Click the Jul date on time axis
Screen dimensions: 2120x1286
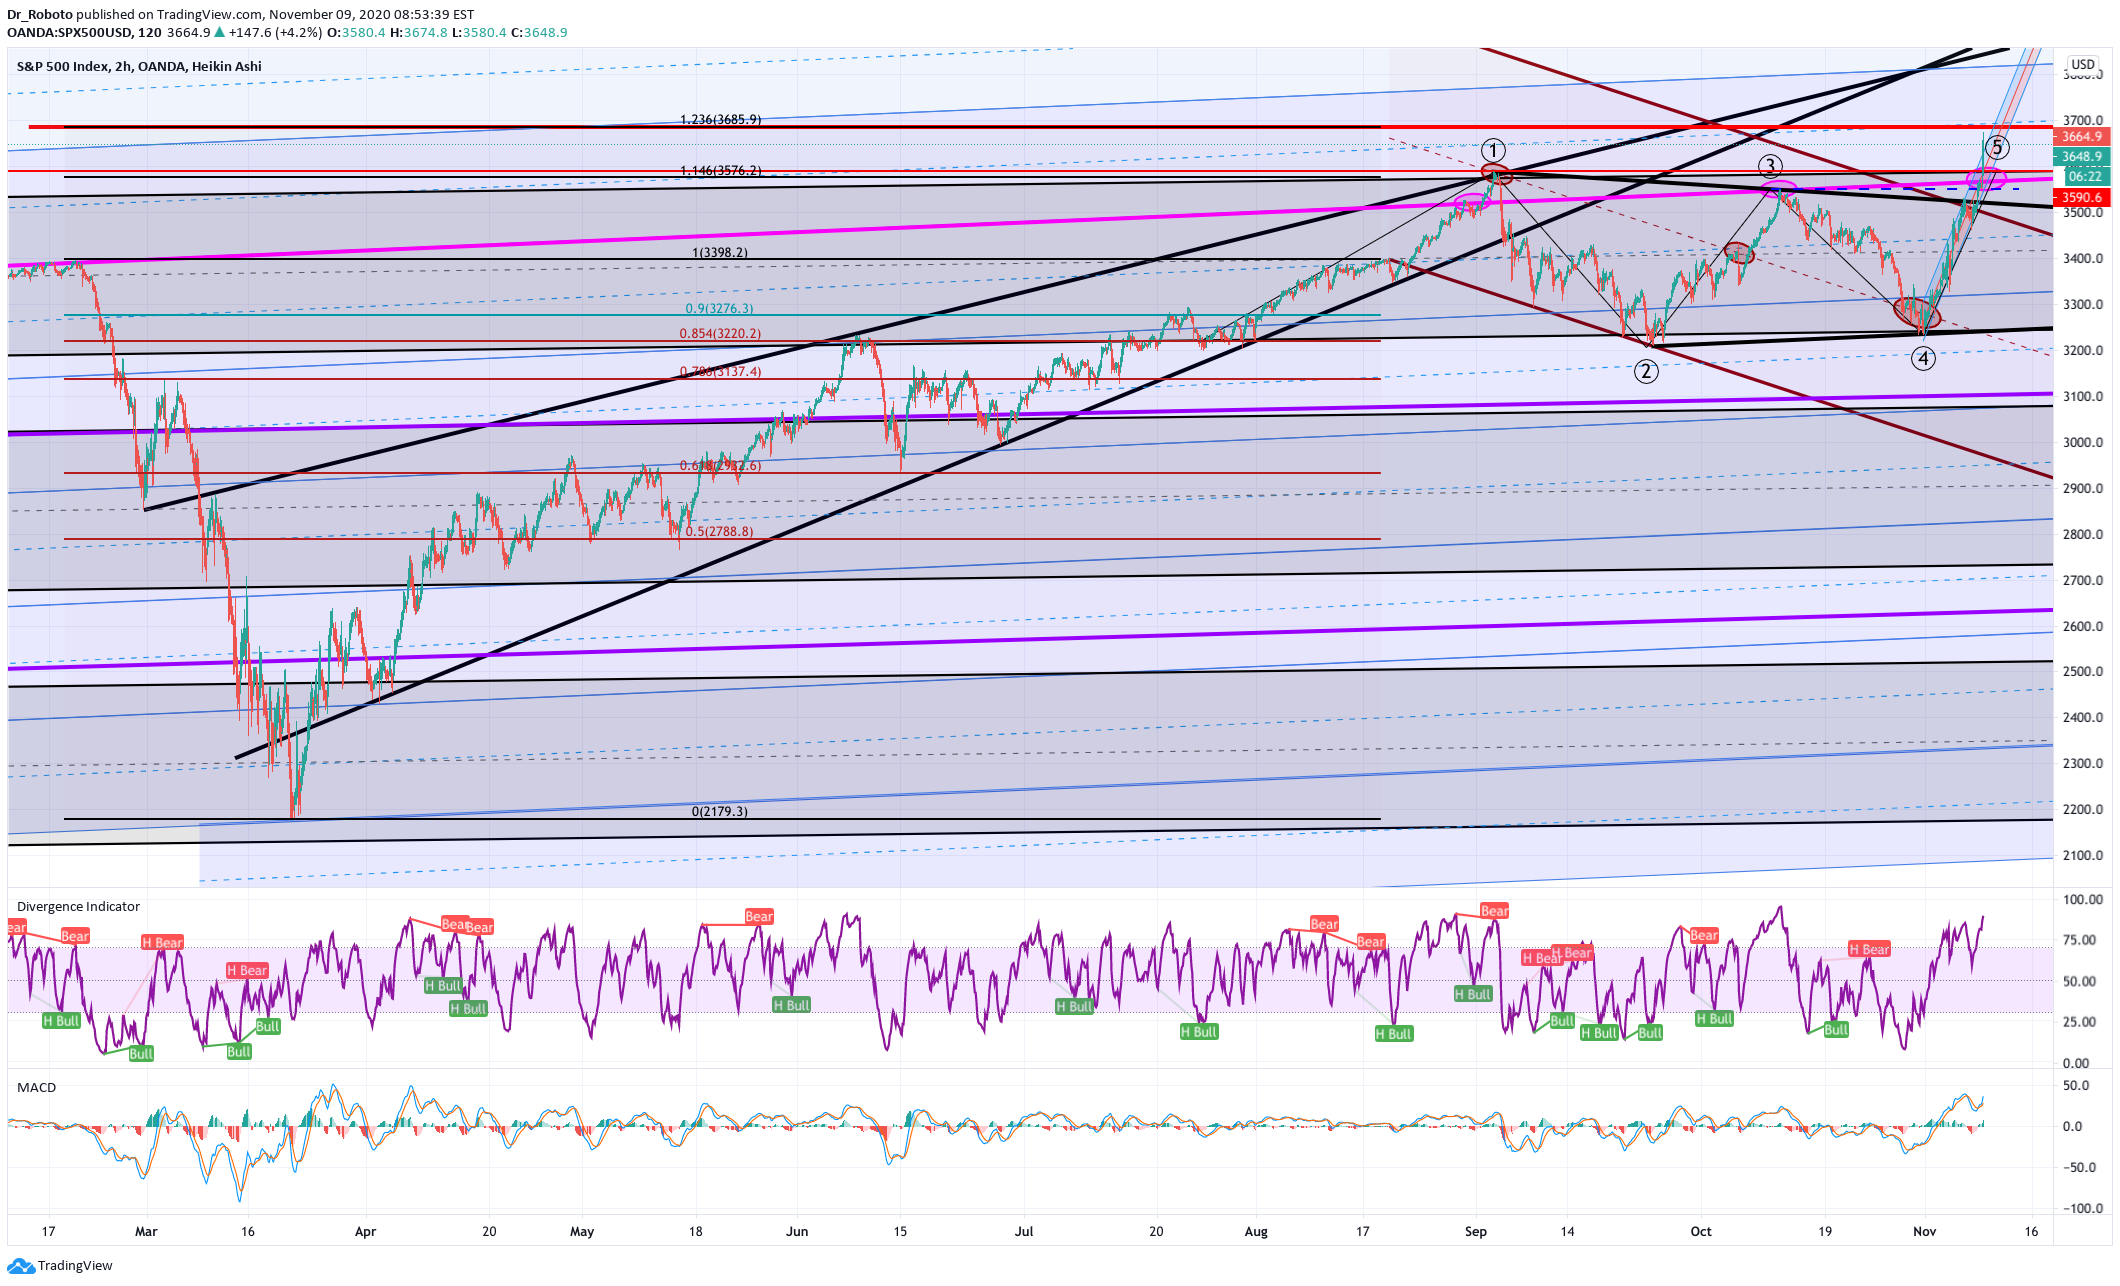click(x=1024, y=1232)
